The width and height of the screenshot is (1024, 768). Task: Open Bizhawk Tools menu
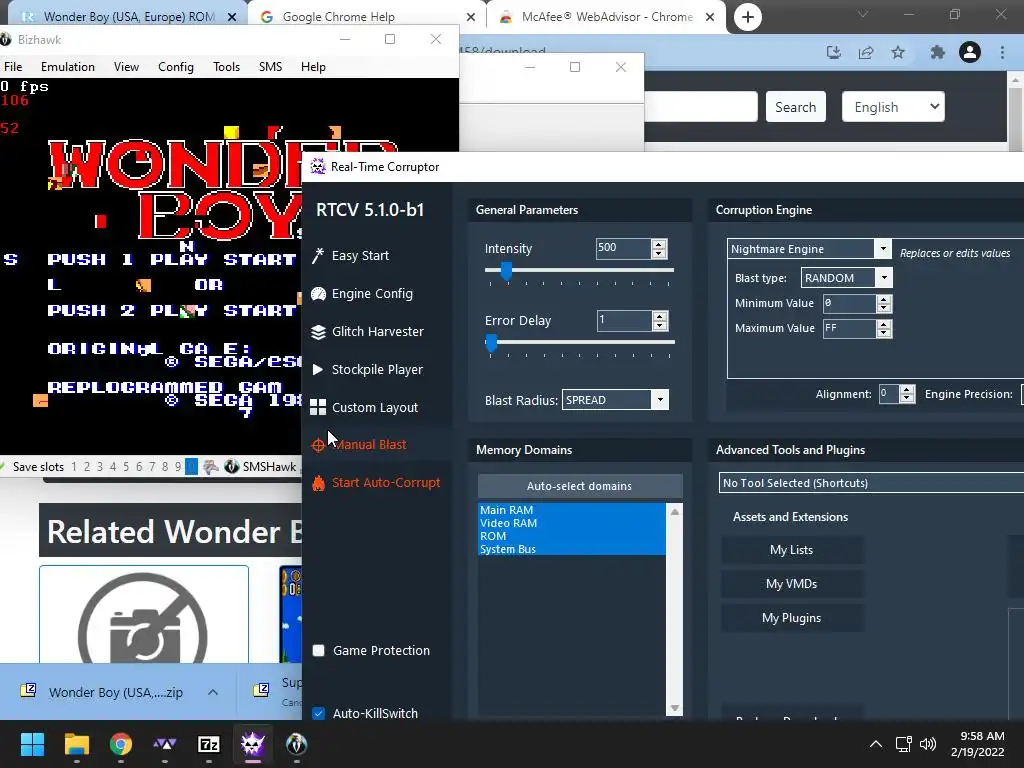pos(227,67)
